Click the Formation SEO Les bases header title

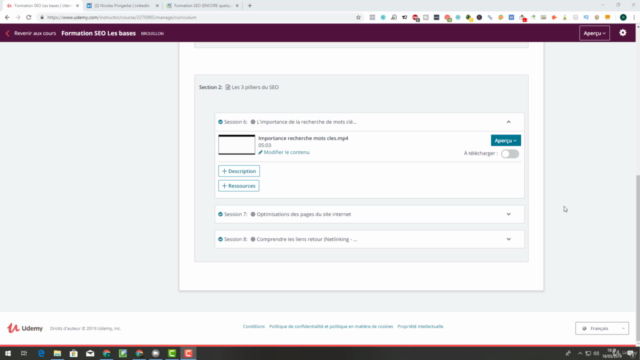pos(98,33)
